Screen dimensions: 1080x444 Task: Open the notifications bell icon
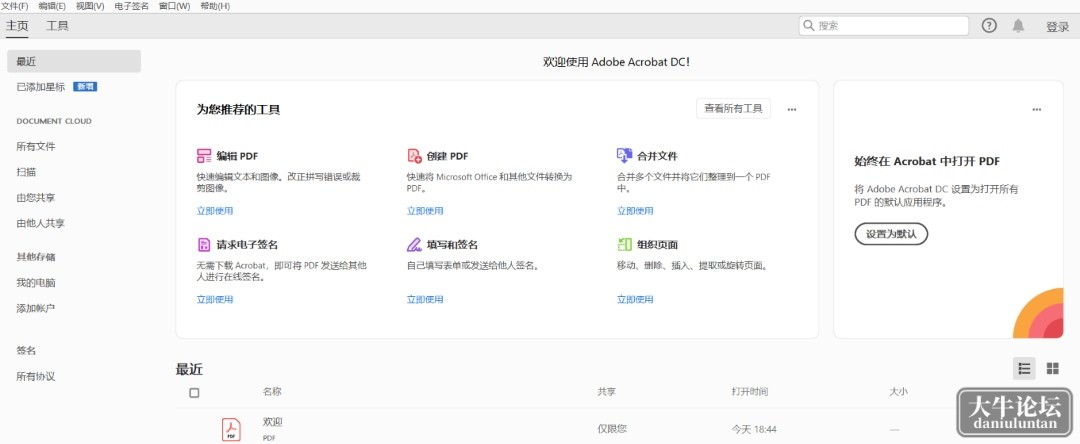[1018, 26]
